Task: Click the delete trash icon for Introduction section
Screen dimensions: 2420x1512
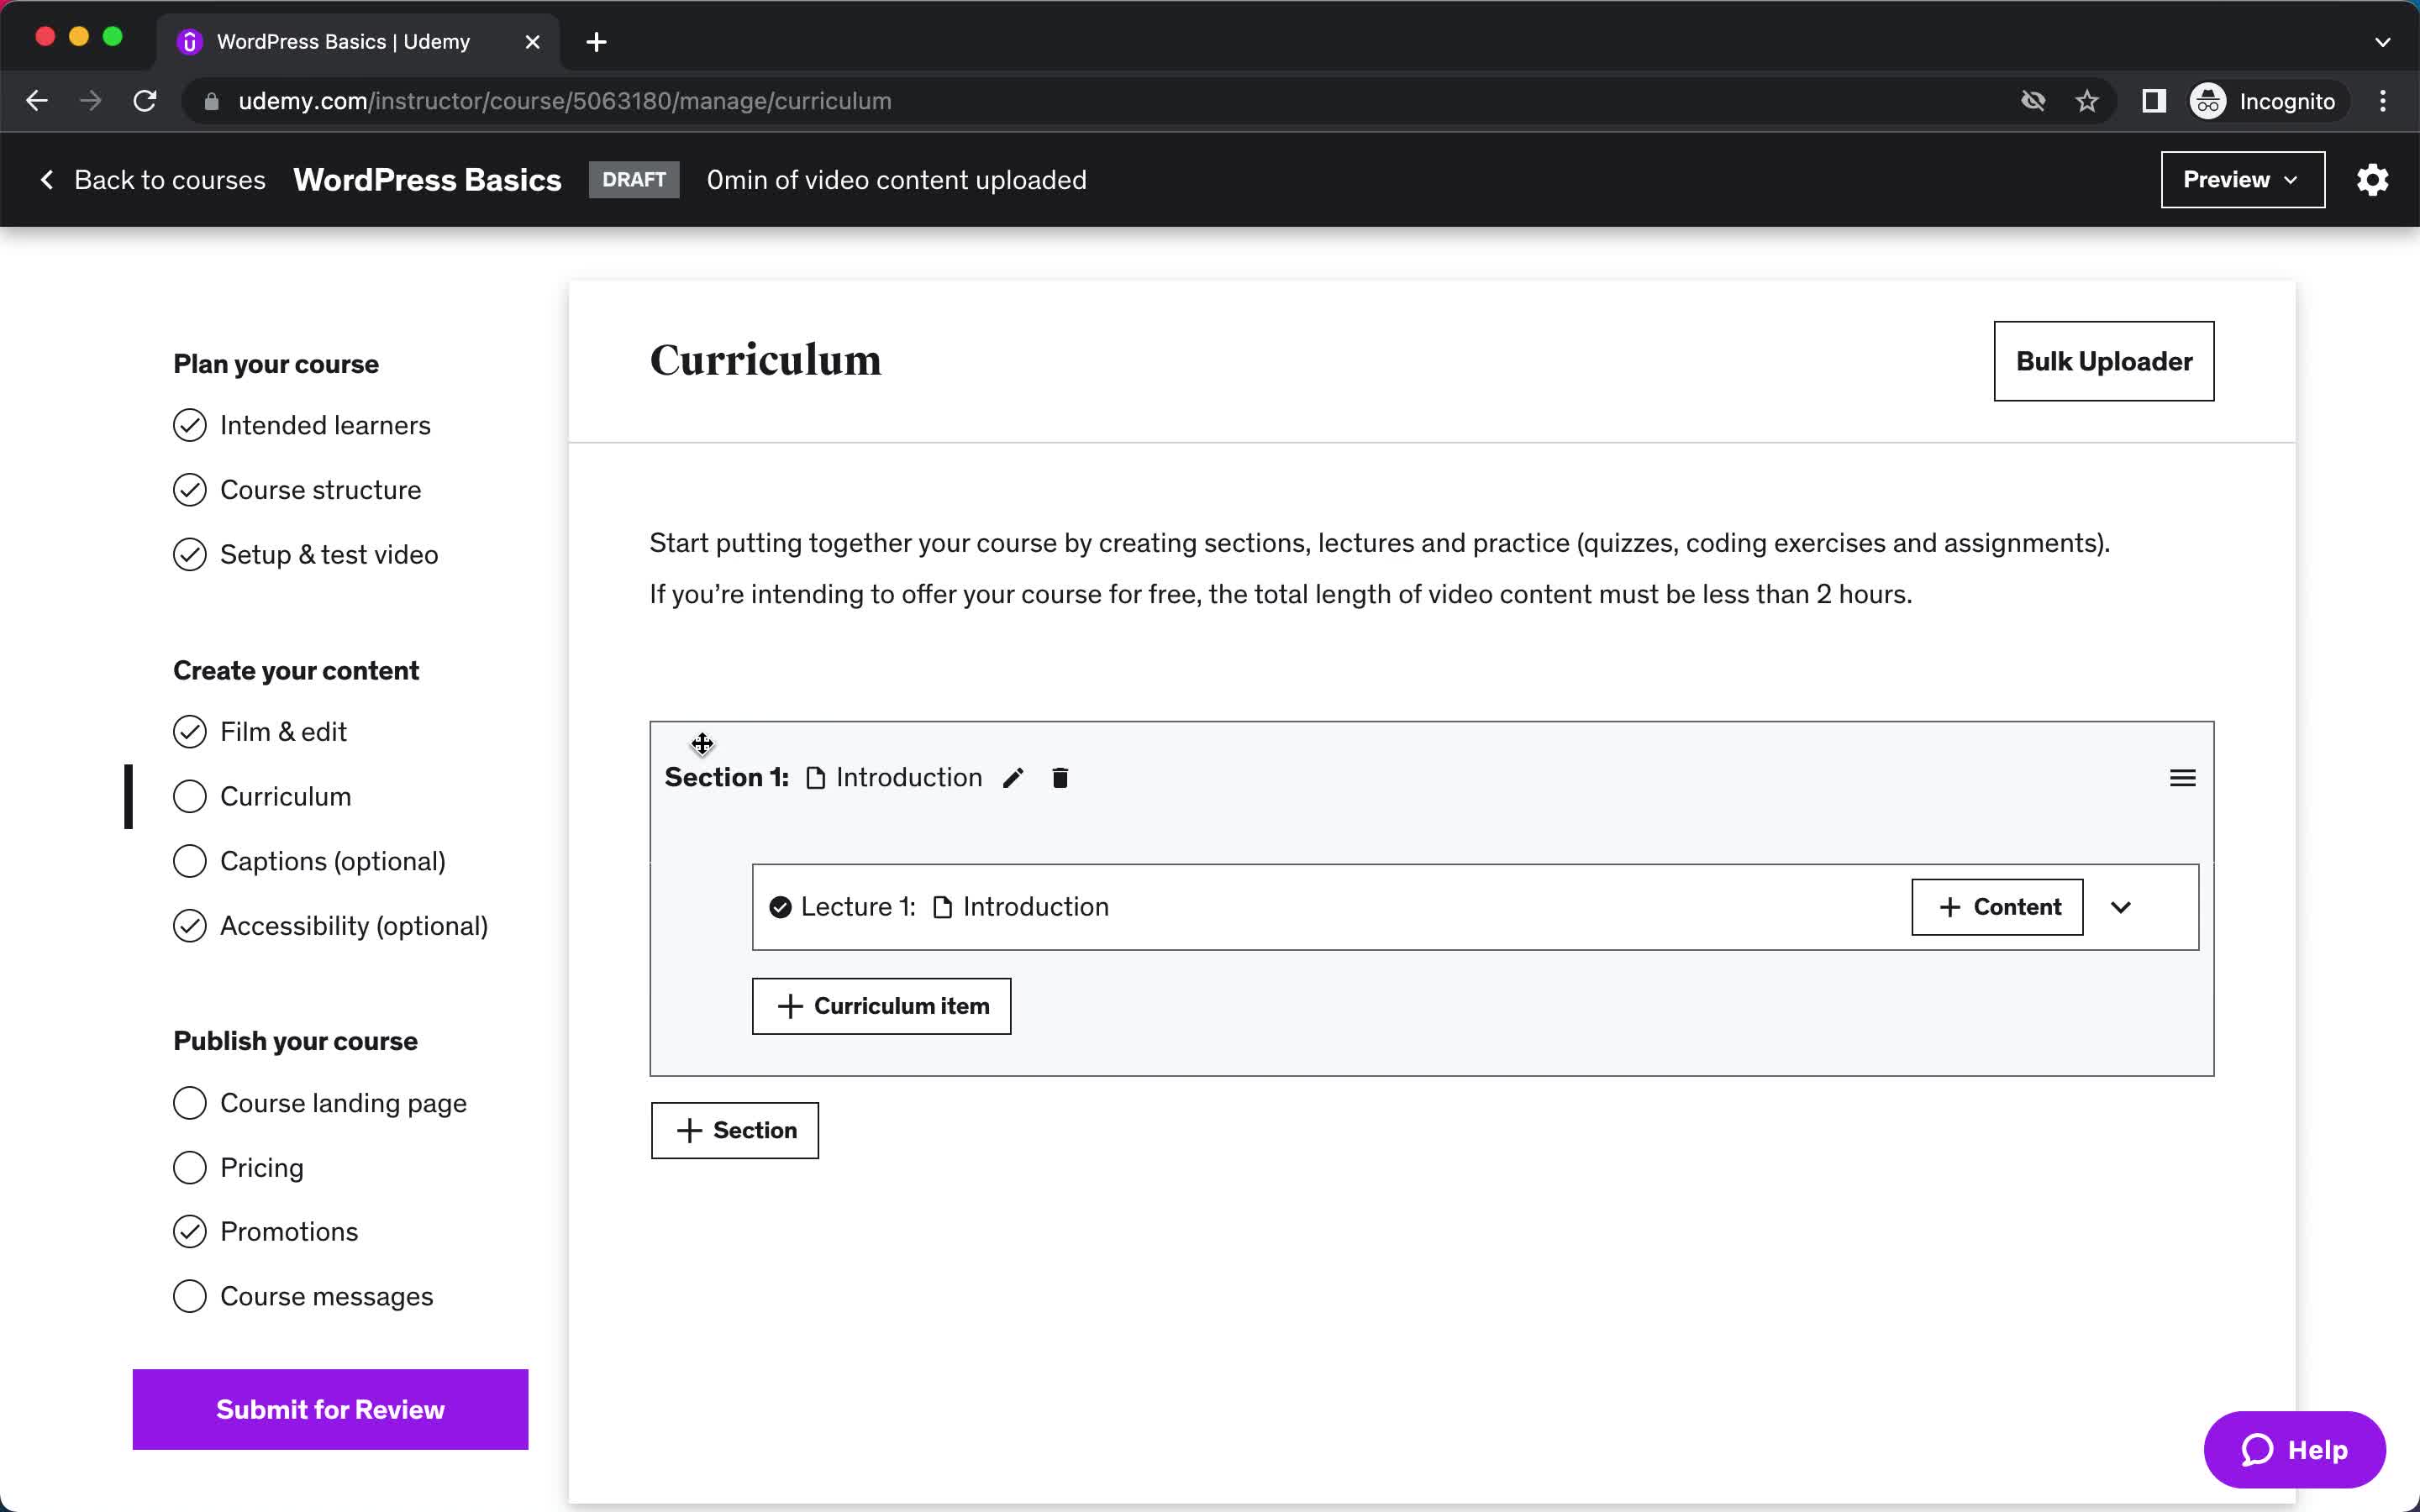Action: coord(1058,777)
